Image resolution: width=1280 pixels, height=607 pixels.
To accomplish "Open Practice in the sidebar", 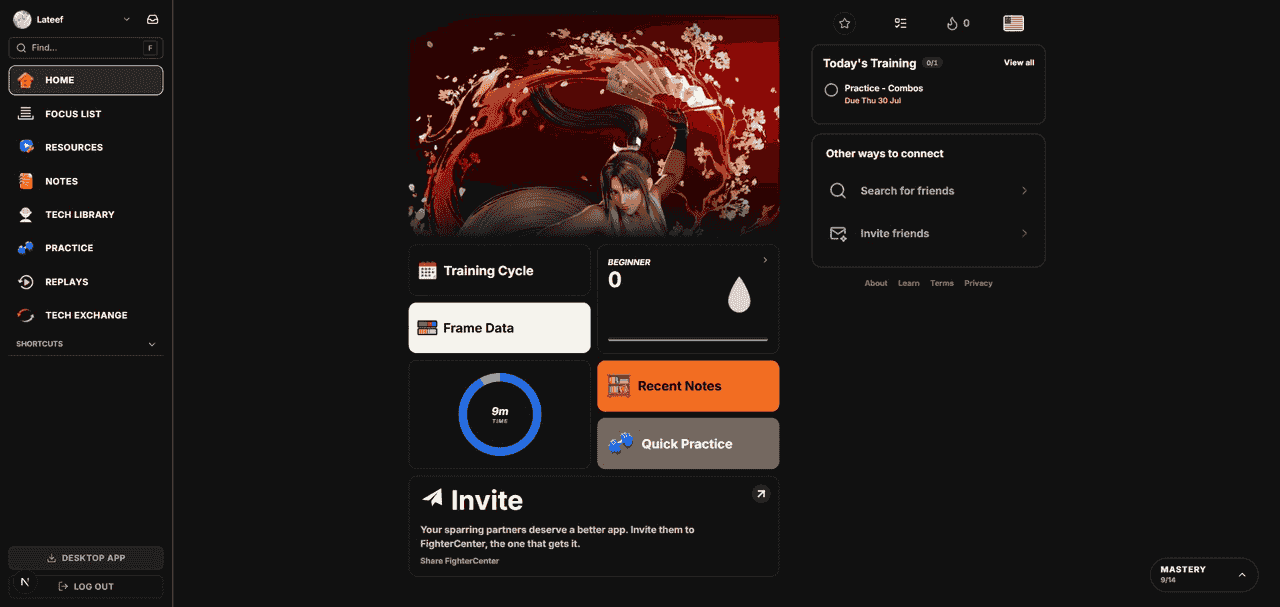I will pyautogui.click(x=86, y=248).
